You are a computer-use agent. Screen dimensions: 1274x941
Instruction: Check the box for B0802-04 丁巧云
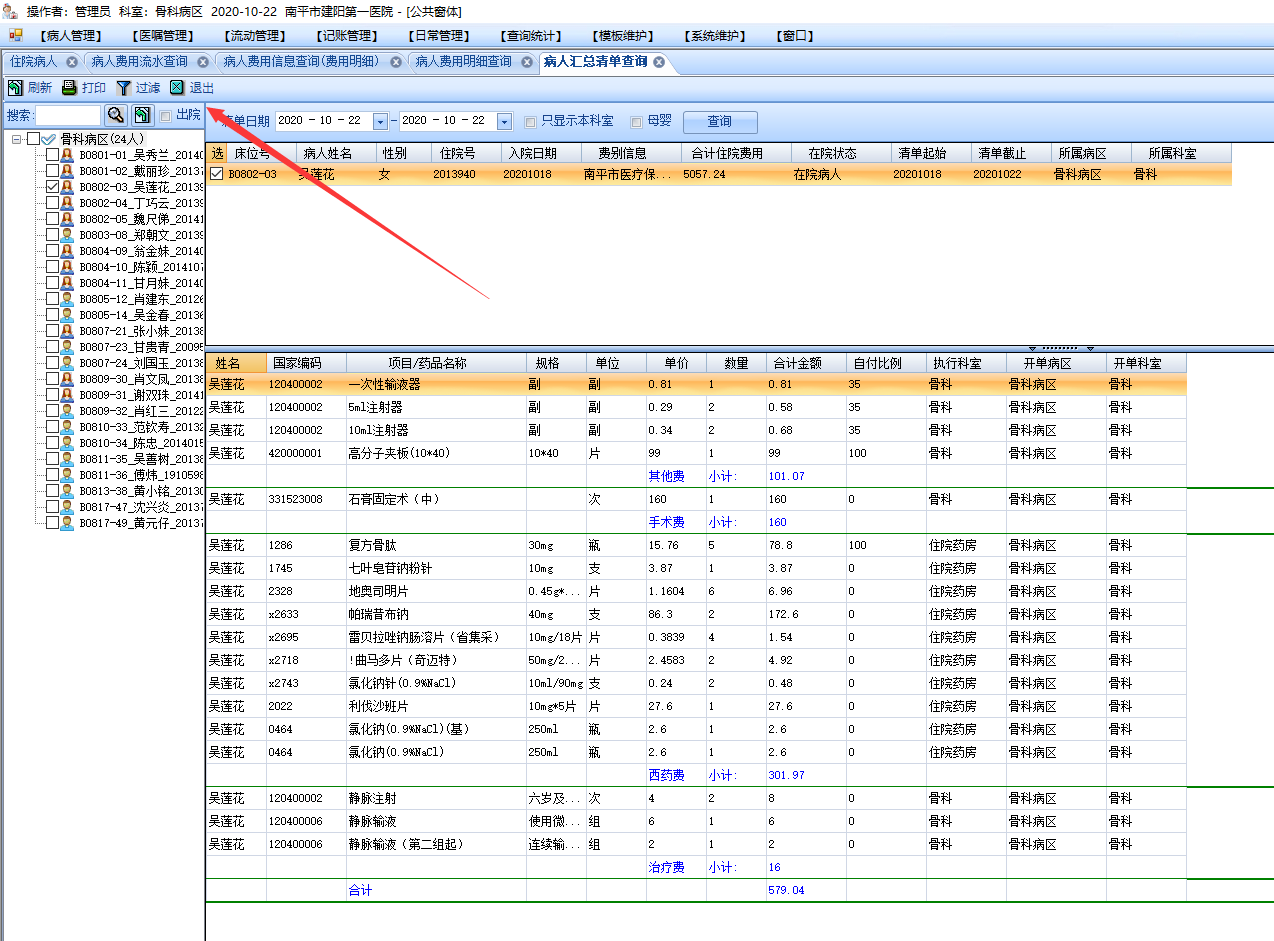click(53, 203)
